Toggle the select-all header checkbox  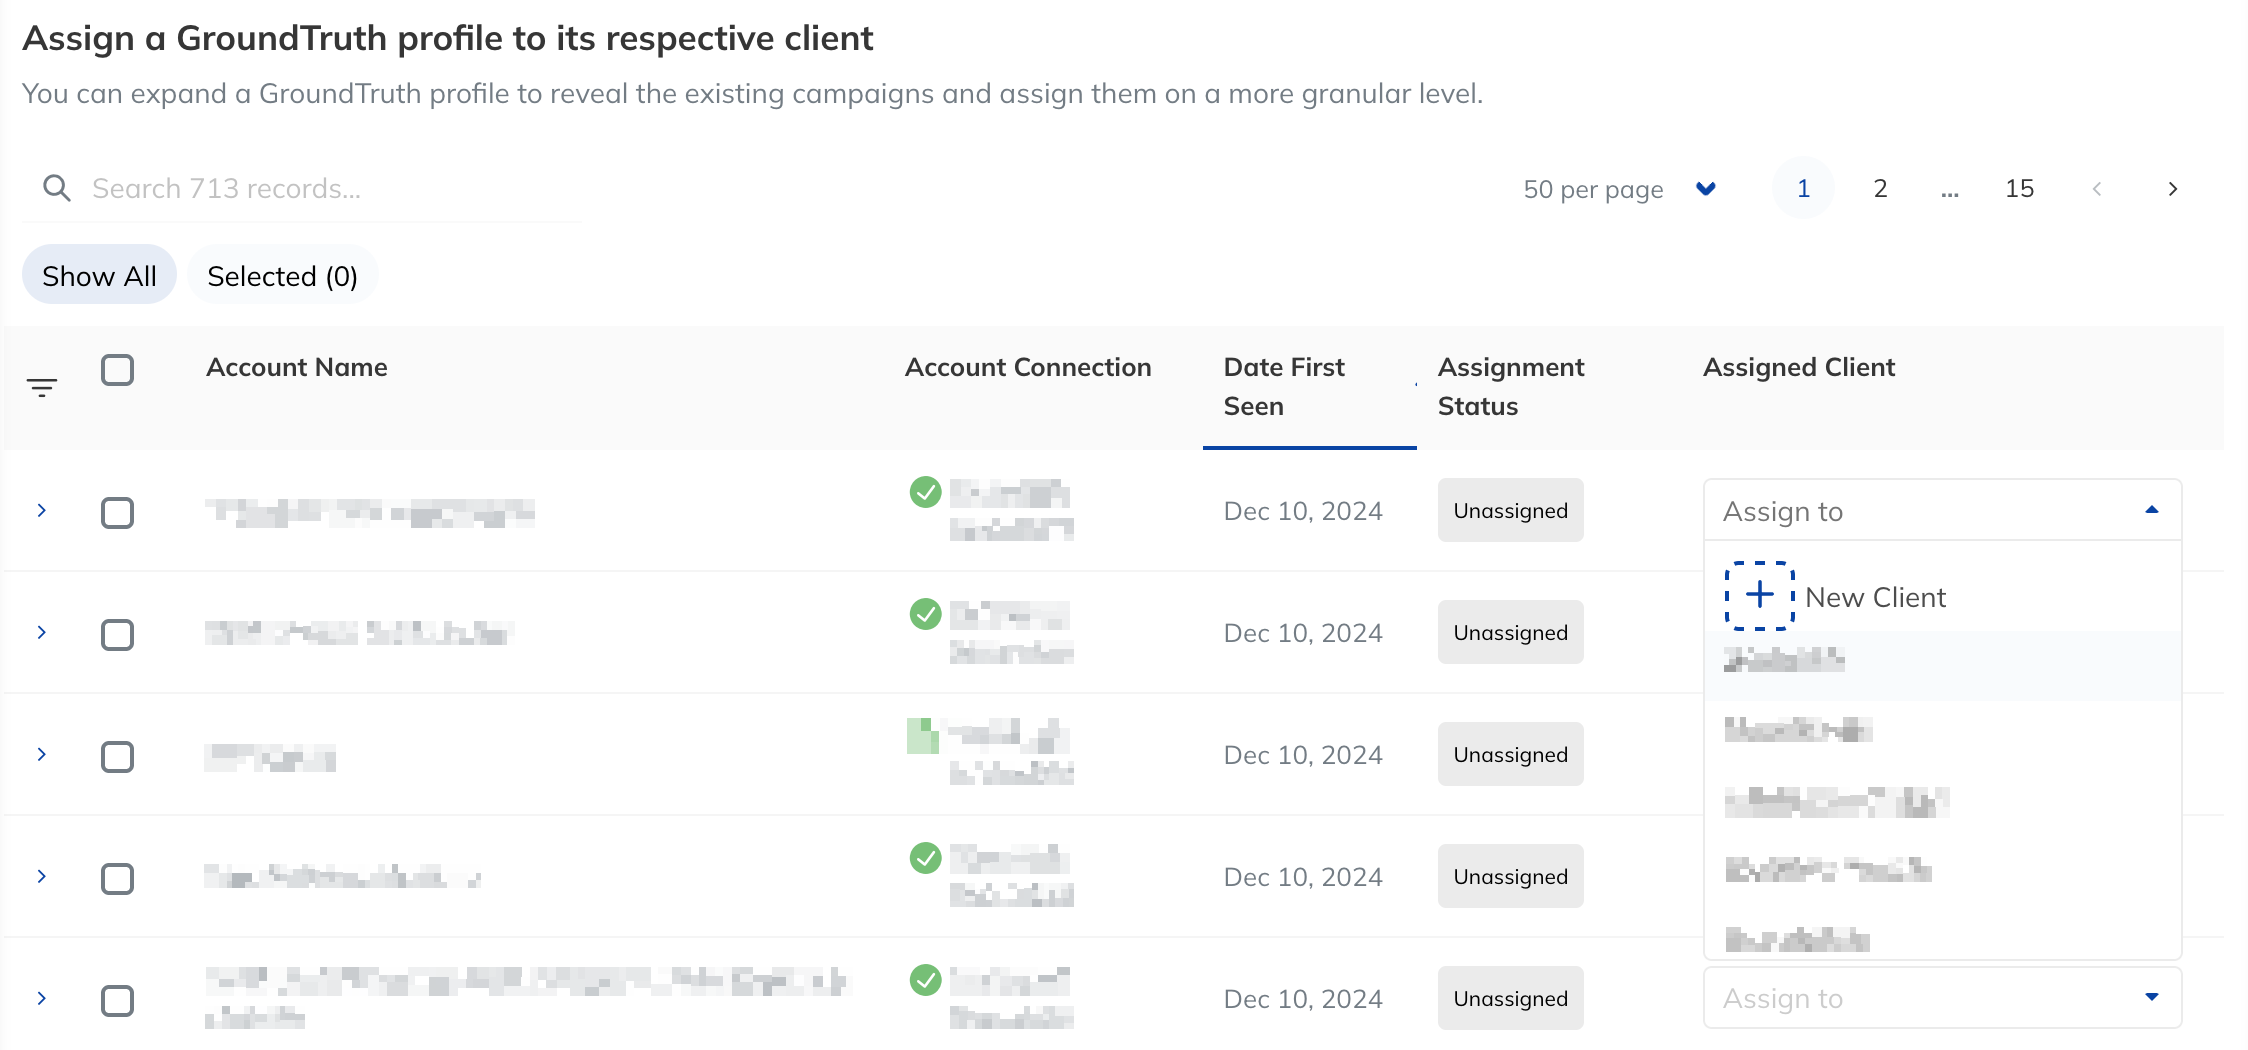(118, 370)
